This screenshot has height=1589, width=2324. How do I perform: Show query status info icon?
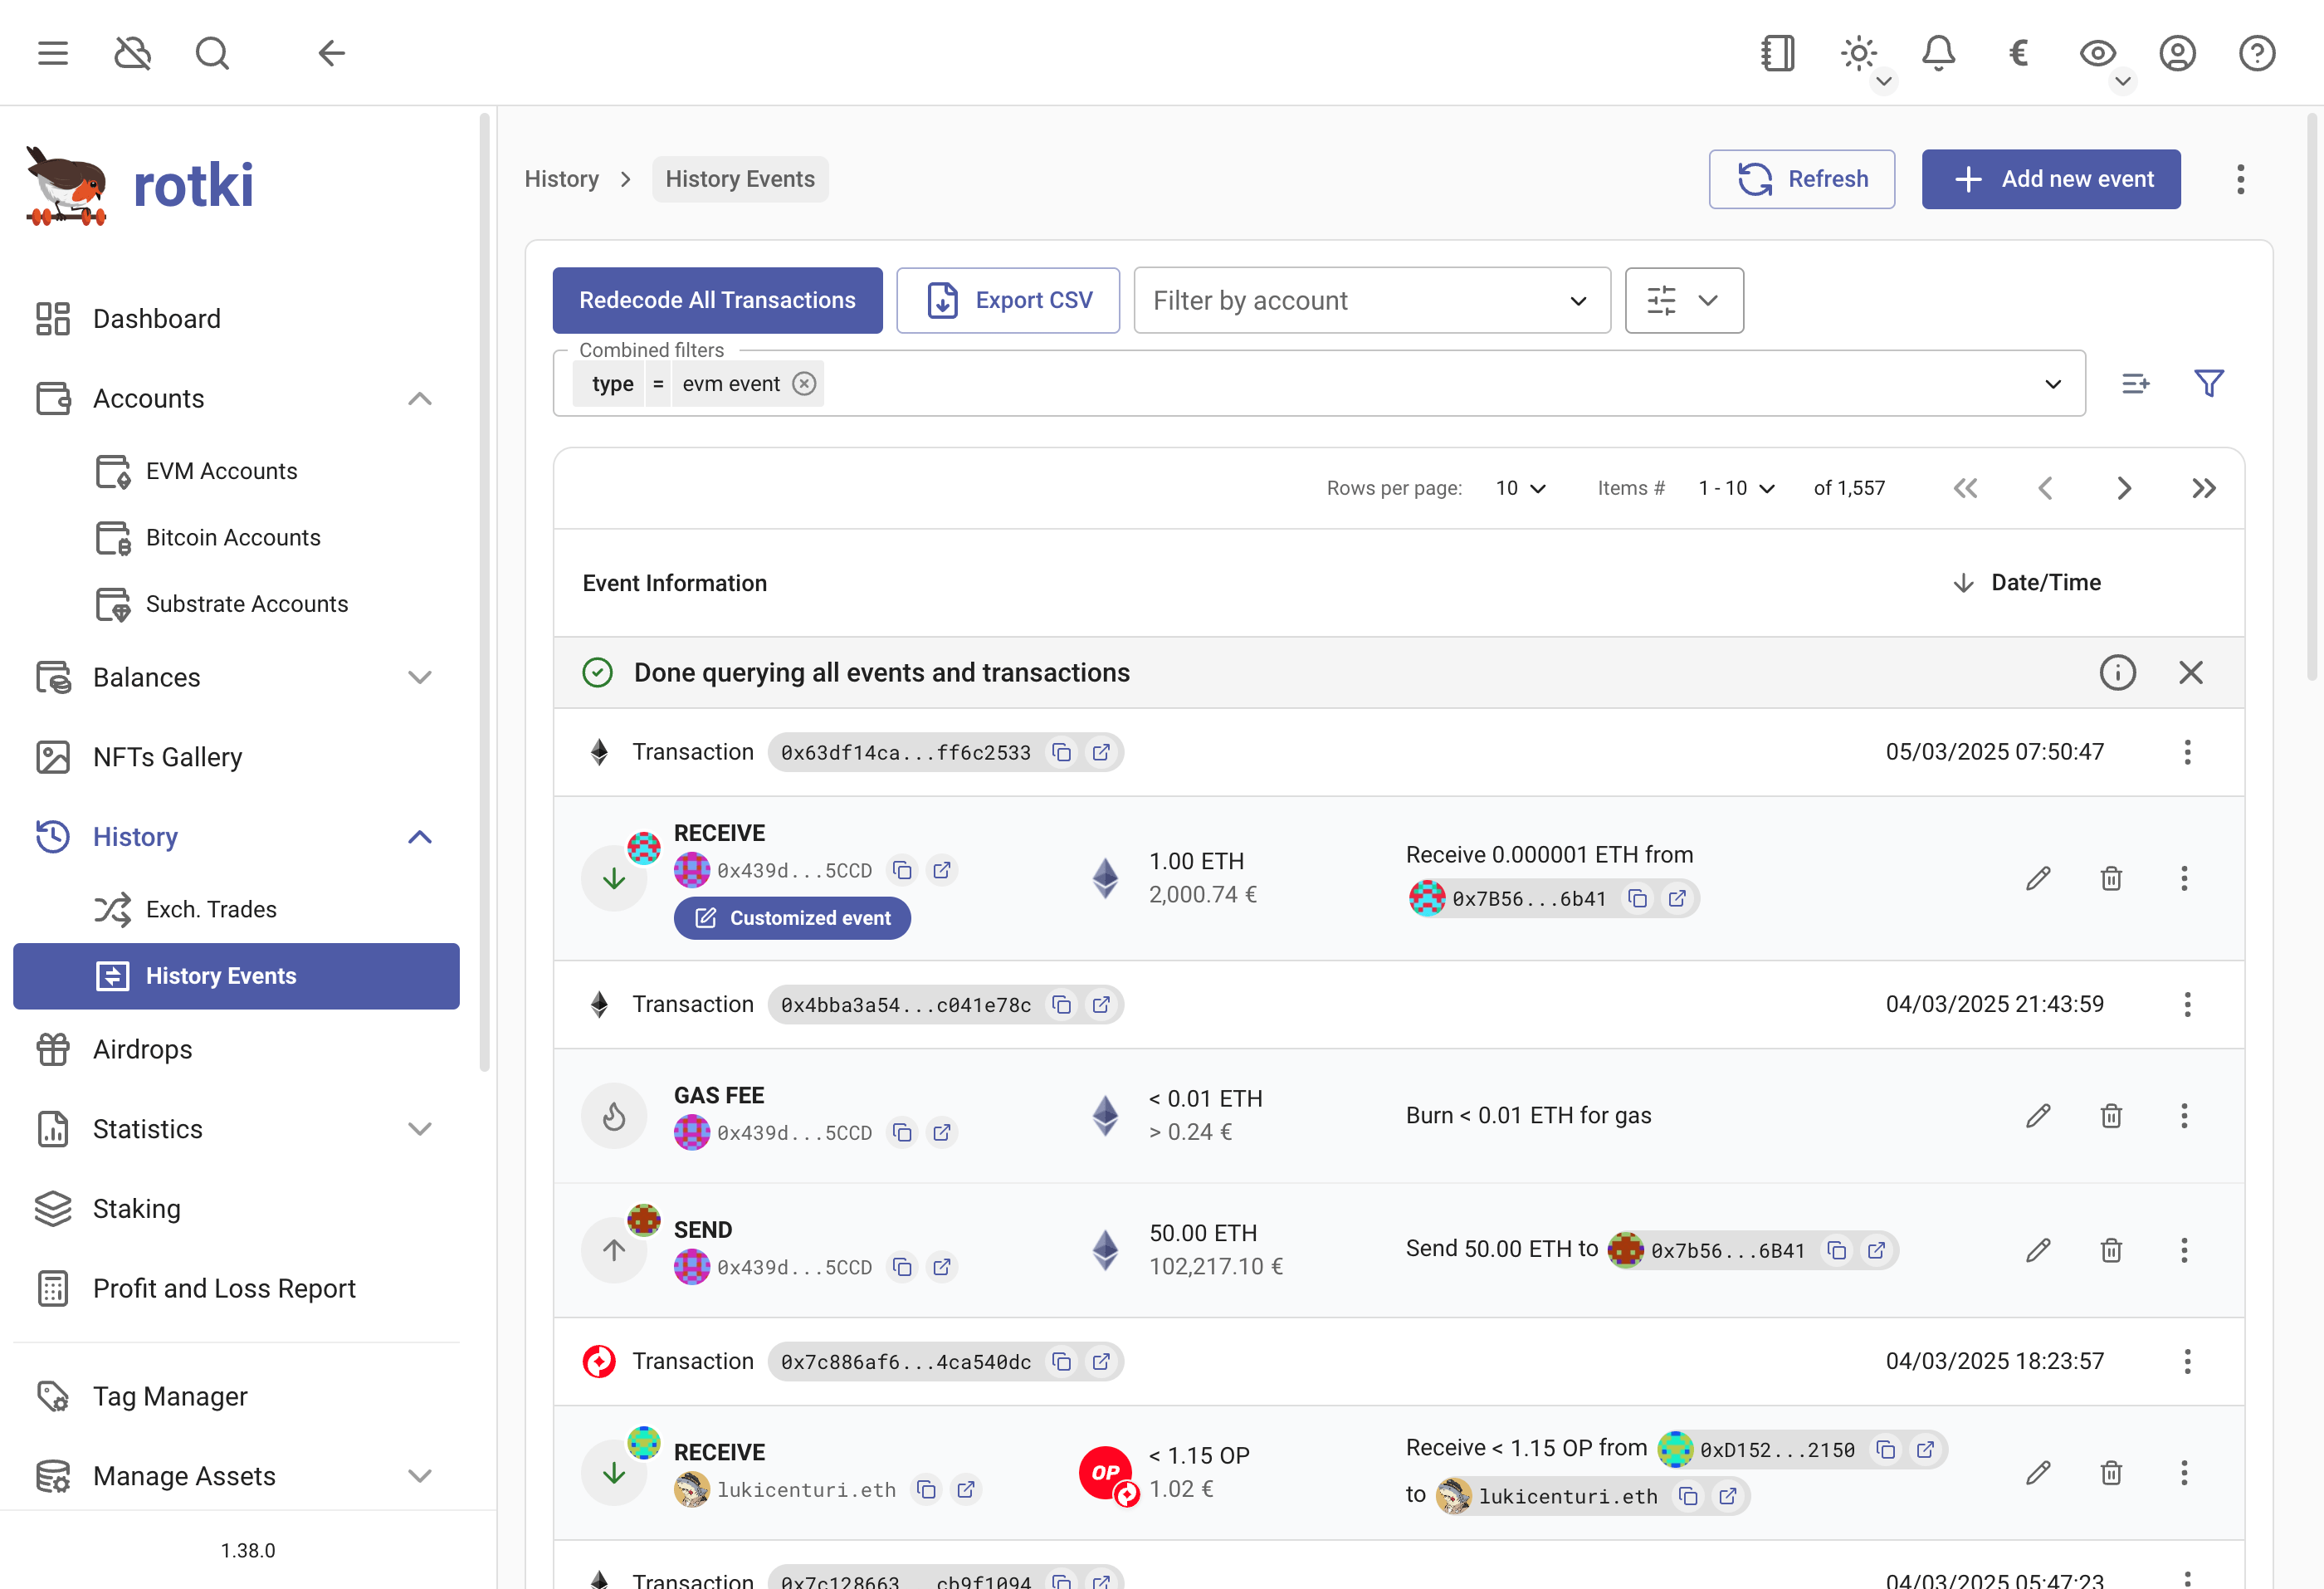pyautogui.click(x=2118, y=673)
